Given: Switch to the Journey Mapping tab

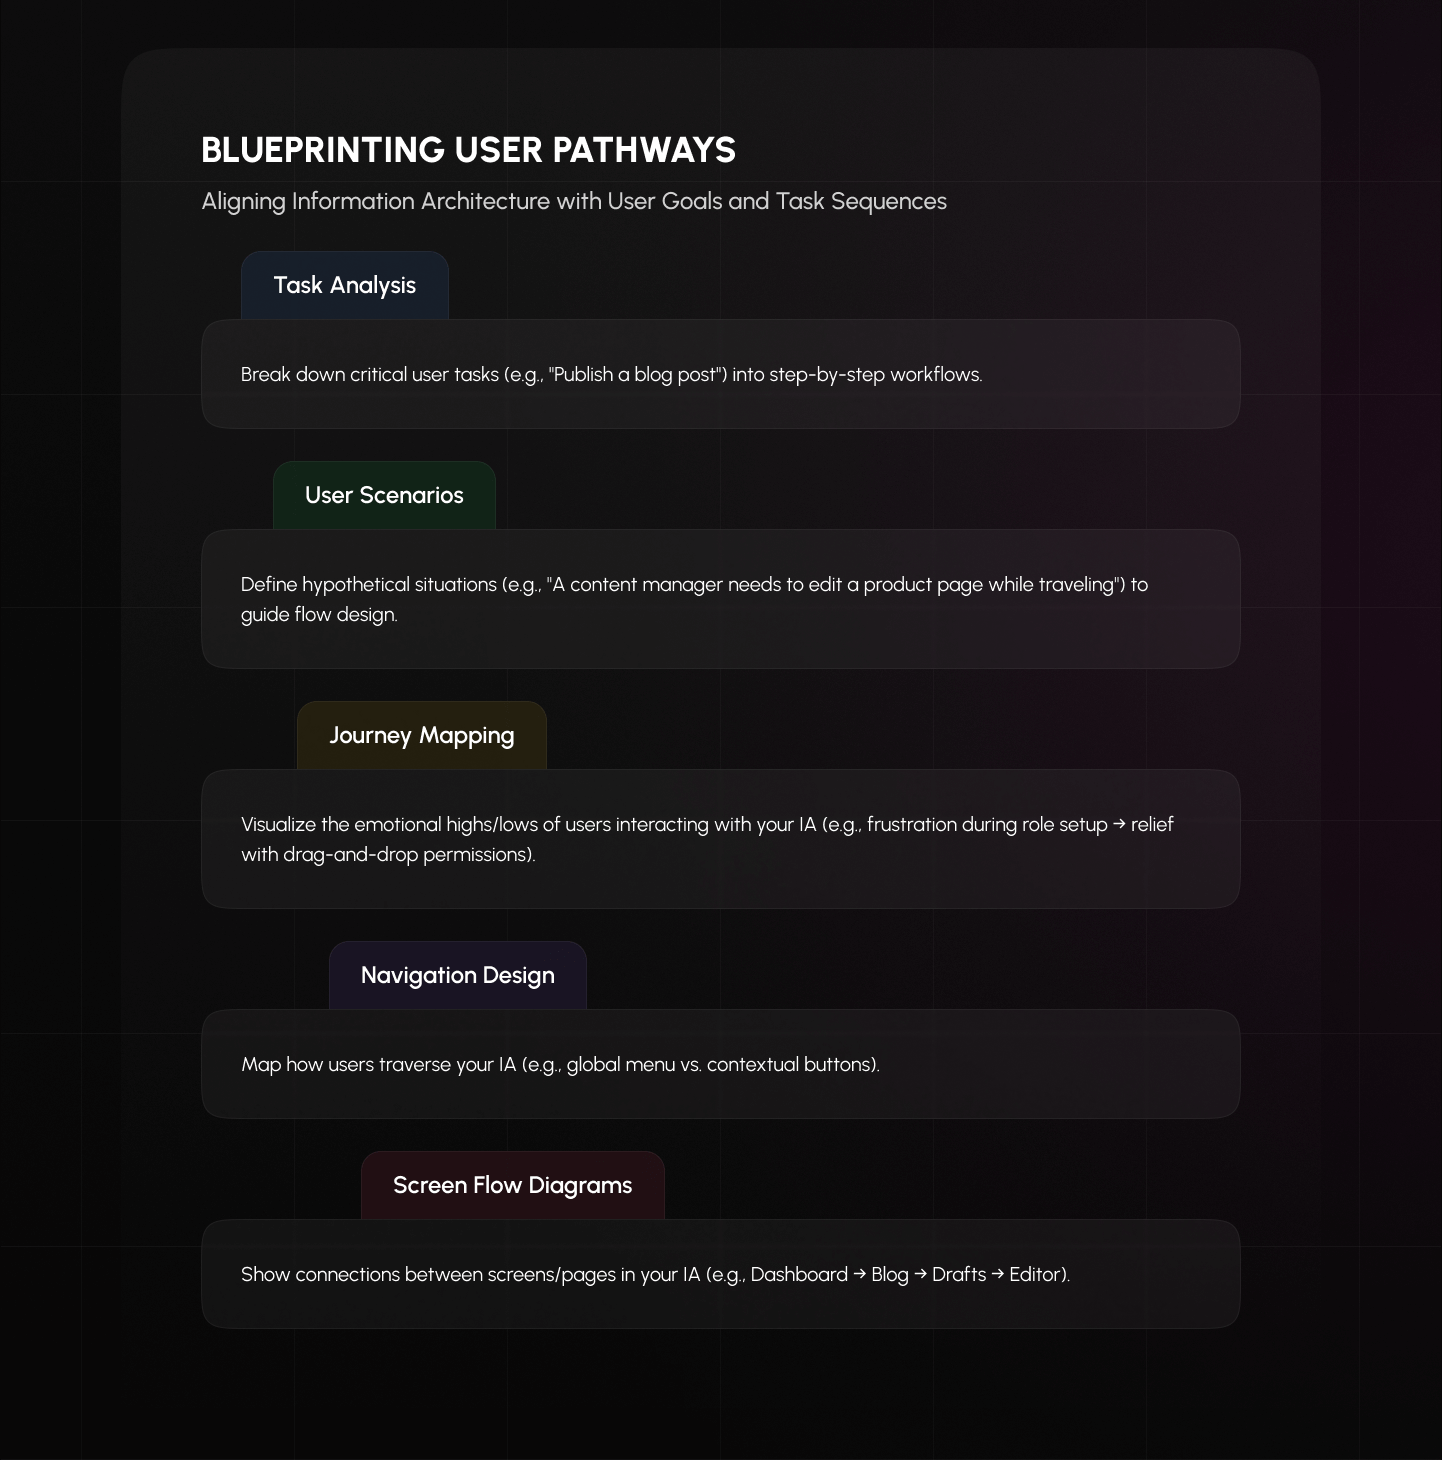Looking at the screenshot, I should pyautogui.click(x=421, y=736).
